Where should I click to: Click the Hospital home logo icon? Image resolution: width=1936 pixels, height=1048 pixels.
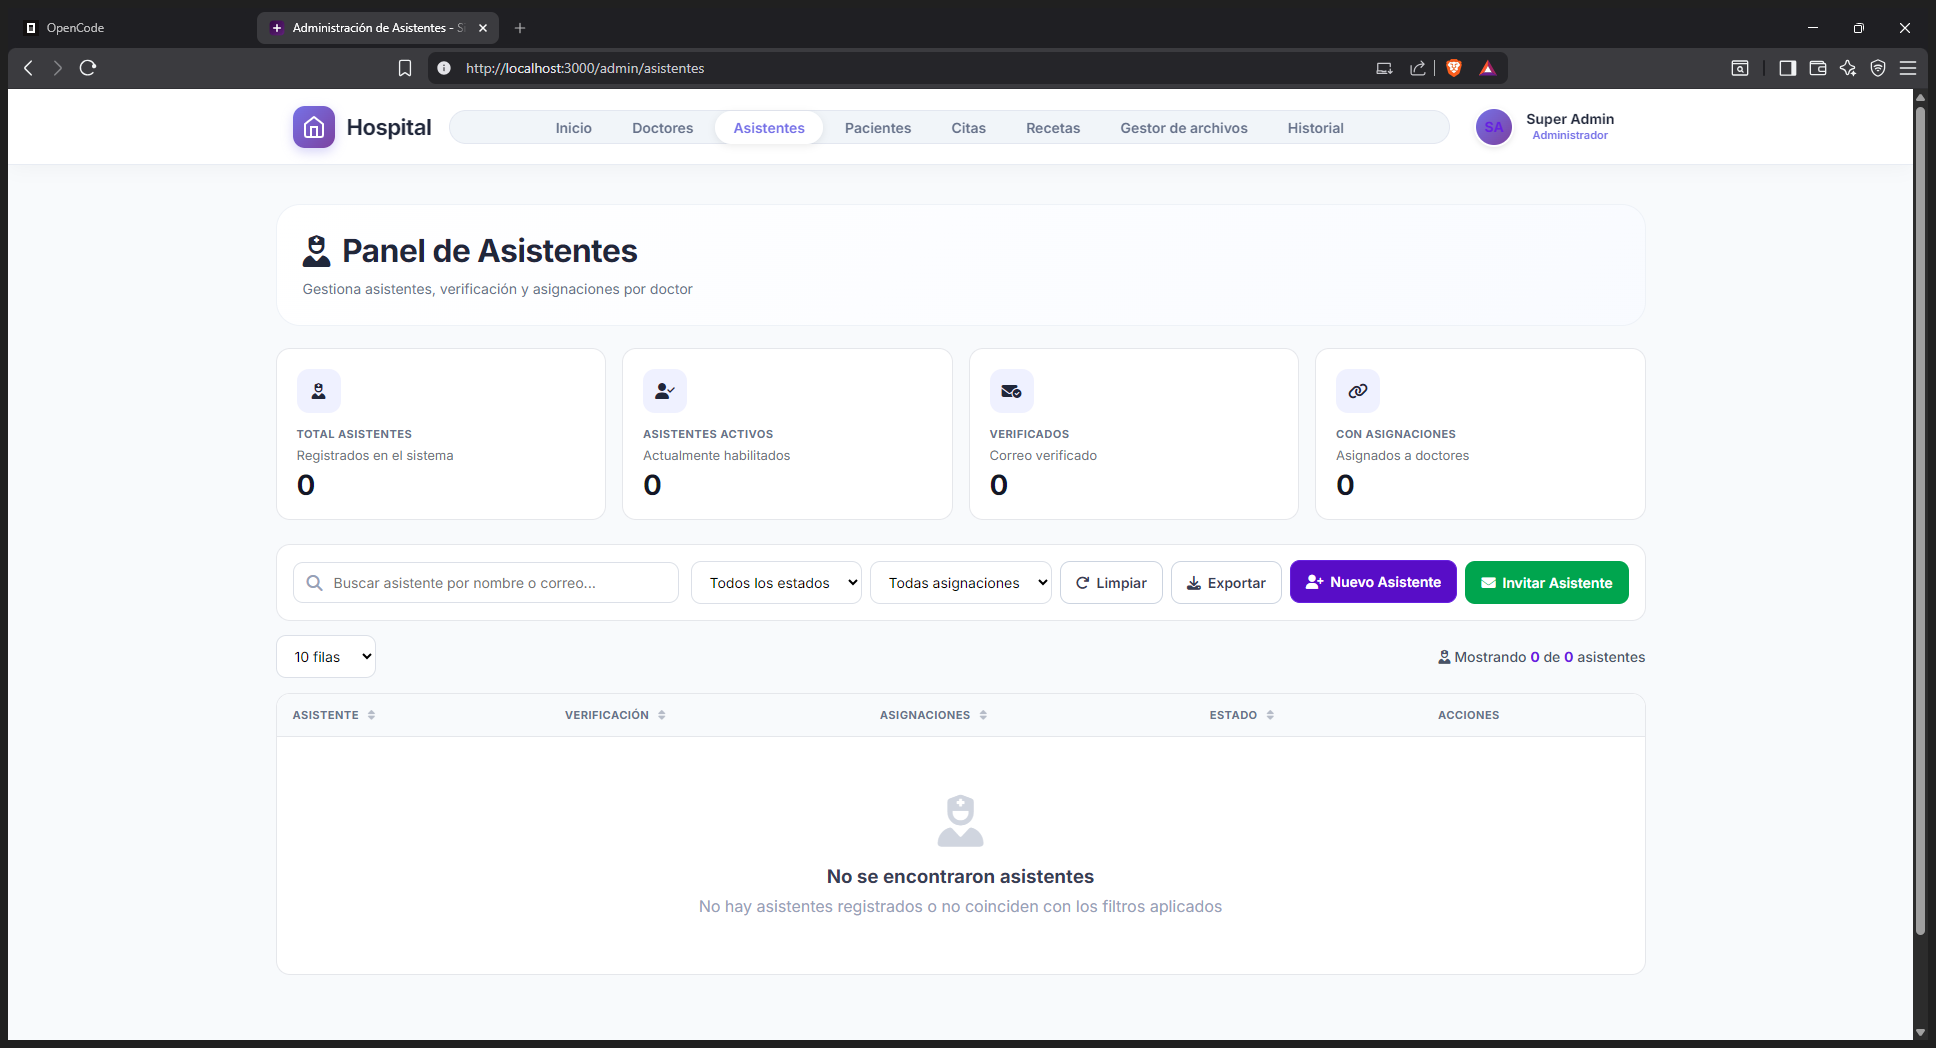point(314,127)
